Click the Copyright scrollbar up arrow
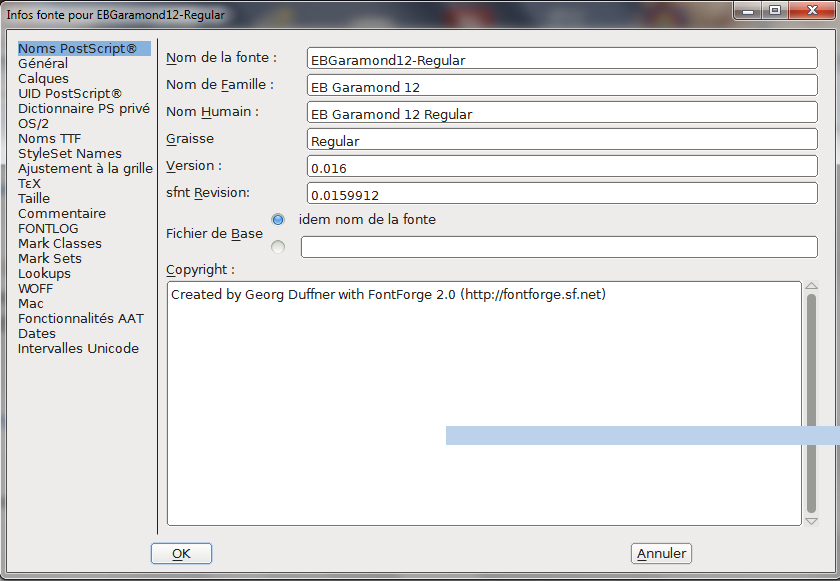This screenshot has width=840, height=581. point(811,287)
